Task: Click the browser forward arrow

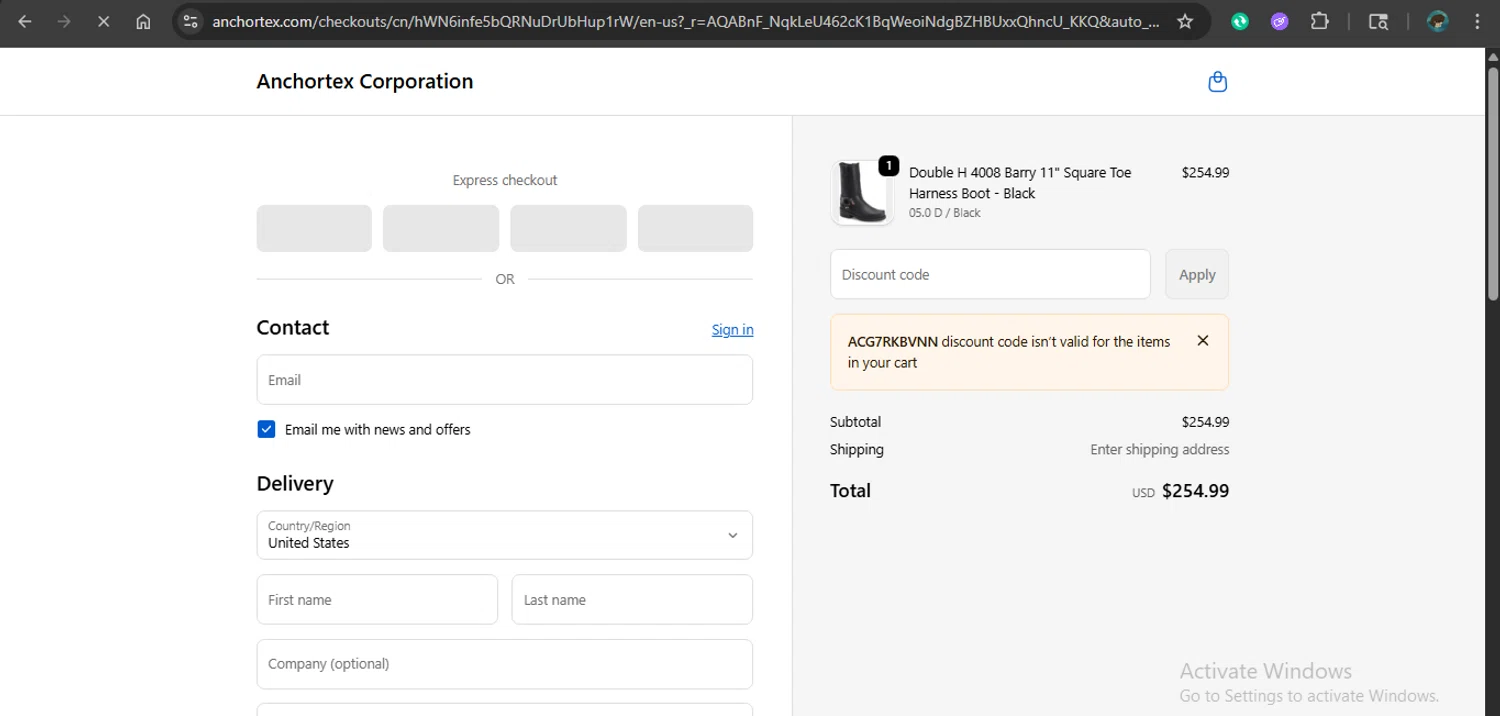Action: click(64, 21)
